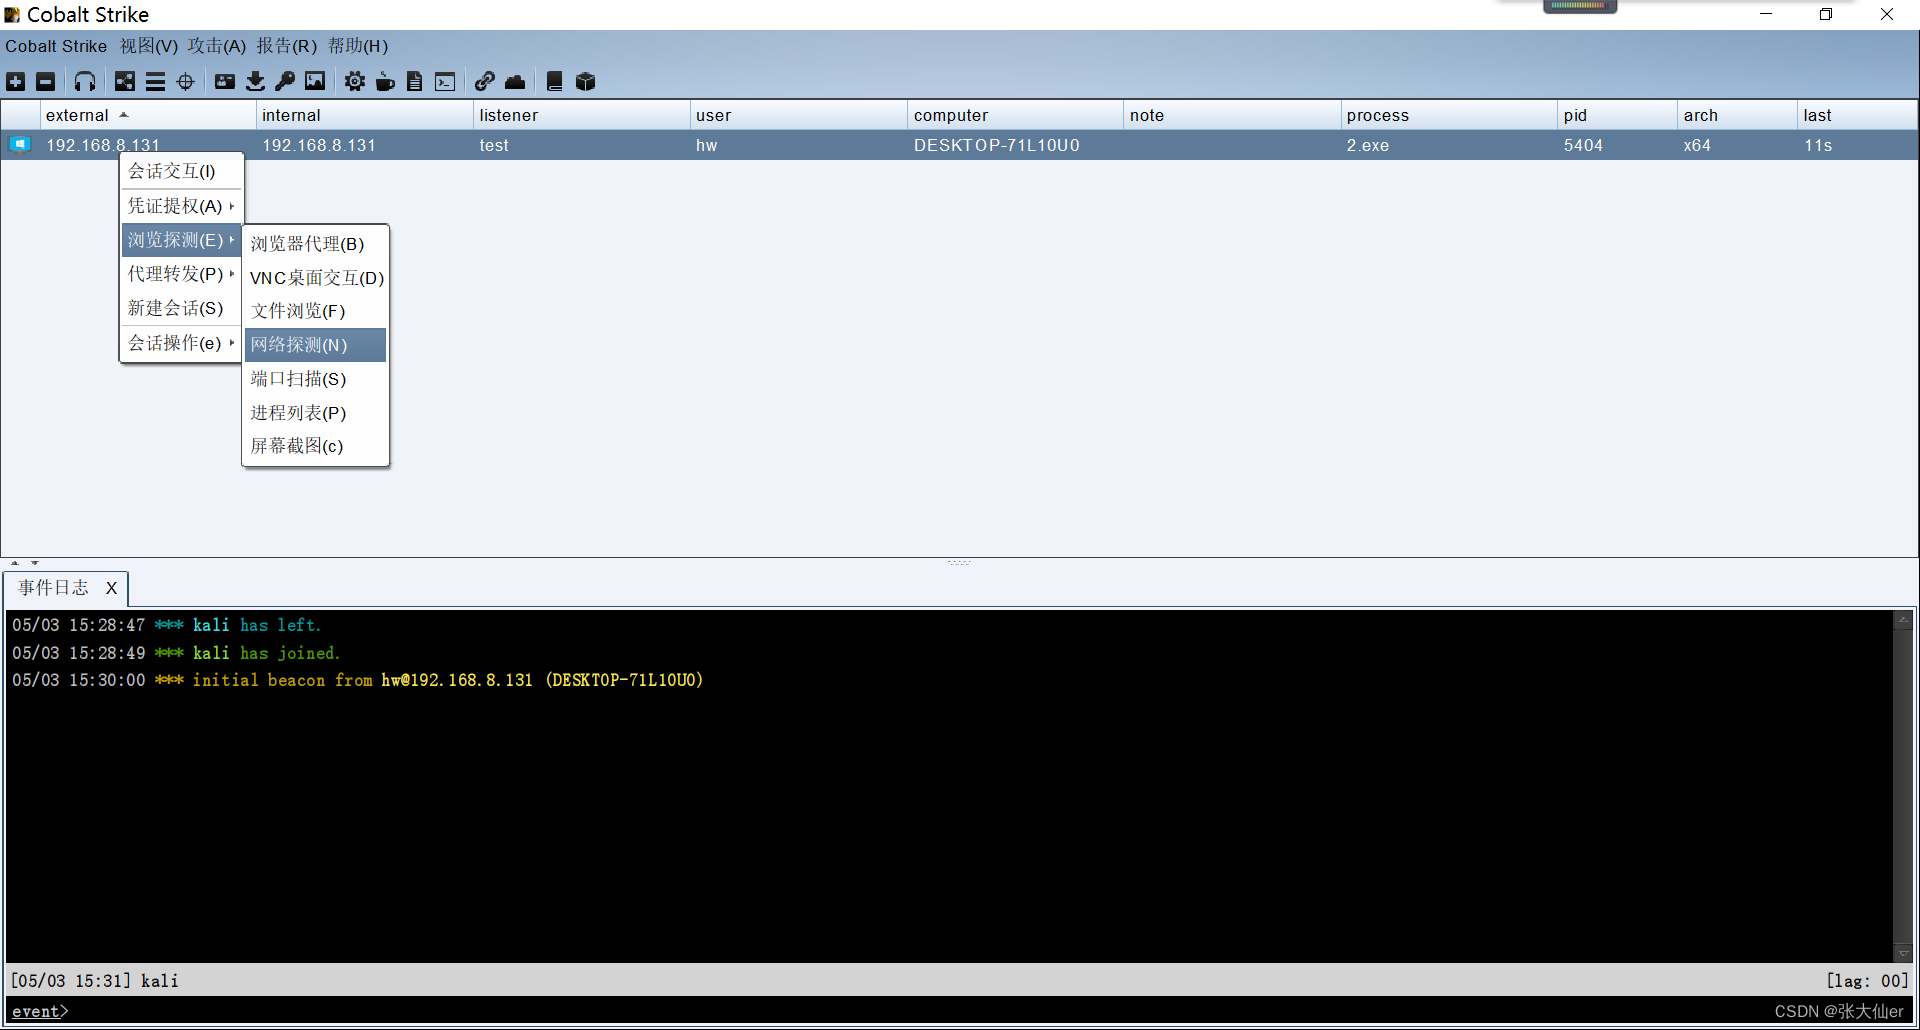The width and height of the screenshot is (1920, 1030).
Task: Open the 帮助(H) menu
Action: [x=358, y=46]
